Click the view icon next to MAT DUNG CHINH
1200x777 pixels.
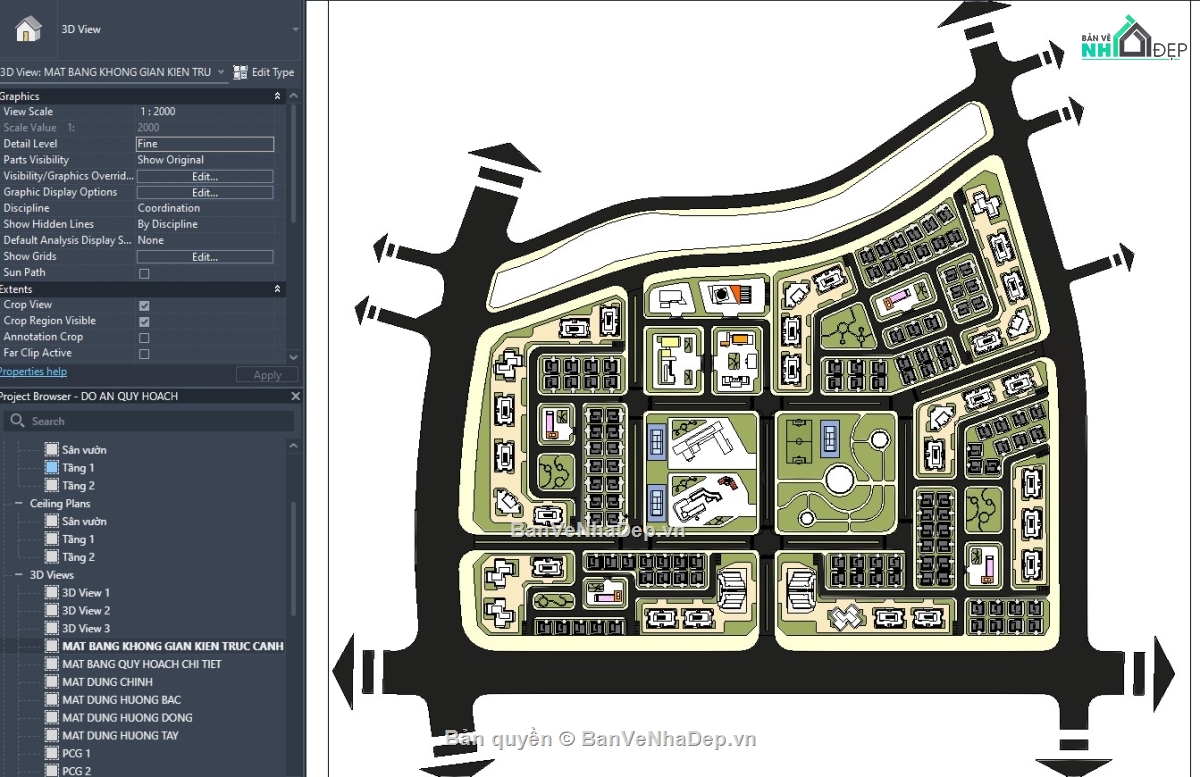52,682
